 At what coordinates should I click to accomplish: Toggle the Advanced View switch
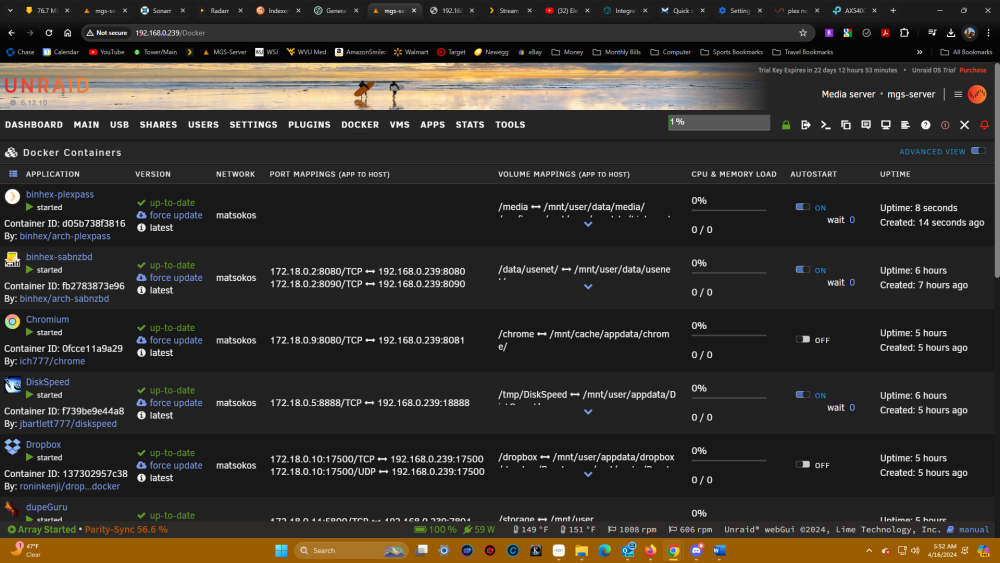(x=978, y=151)
